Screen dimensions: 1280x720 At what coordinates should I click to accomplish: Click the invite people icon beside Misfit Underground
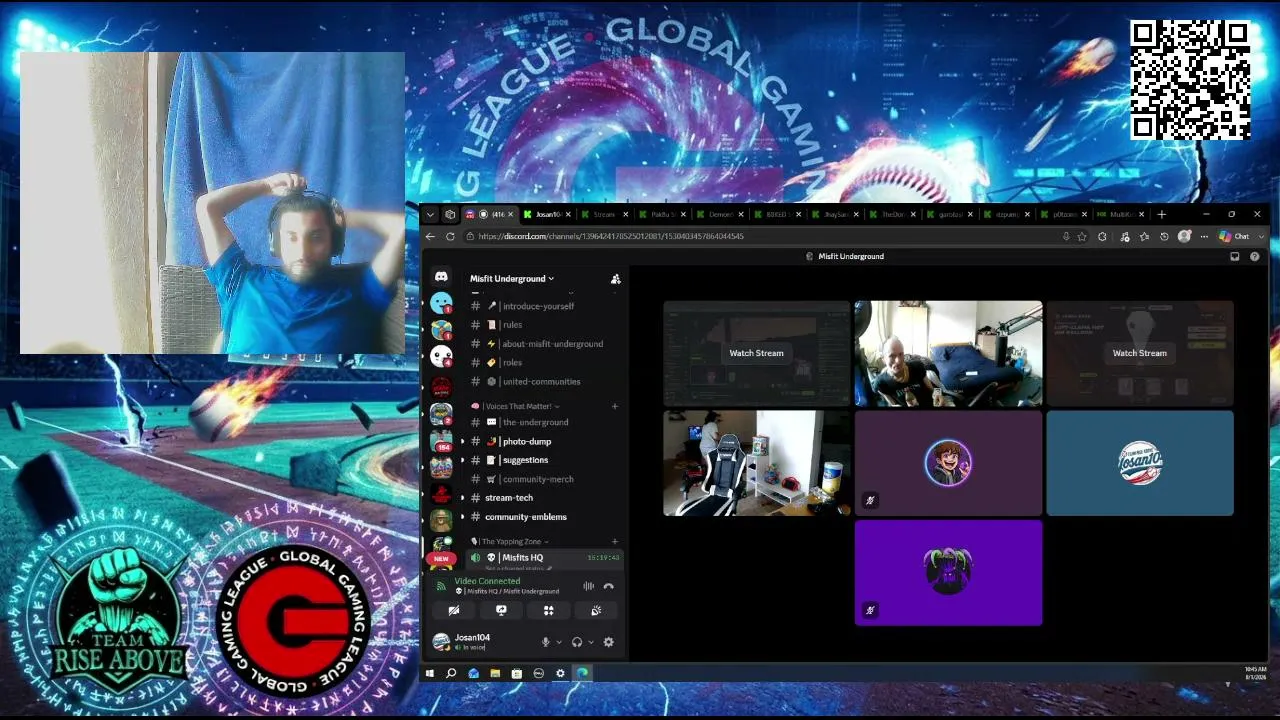tap(615, 279)
